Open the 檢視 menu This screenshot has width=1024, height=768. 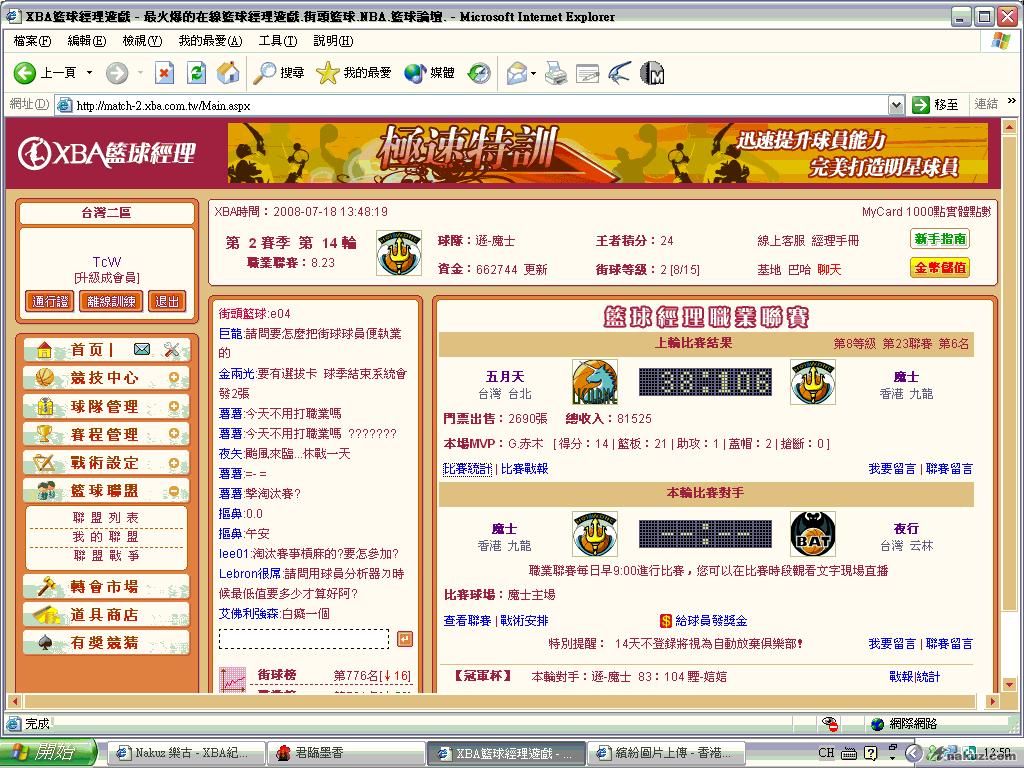pyautogui.click(x=142, y=41)
